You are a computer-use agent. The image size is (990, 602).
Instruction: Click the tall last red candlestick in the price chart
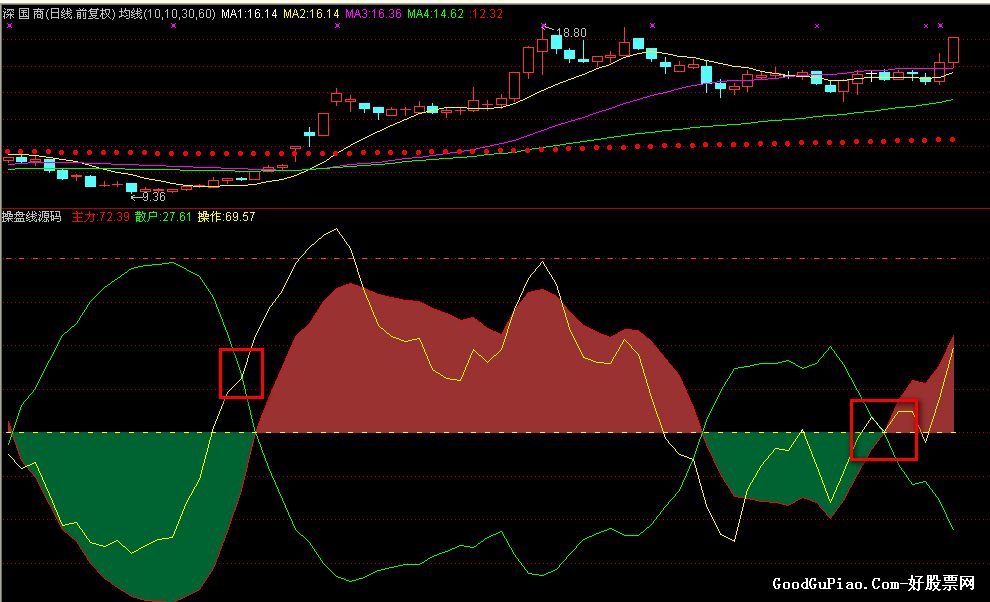(953, 50)
